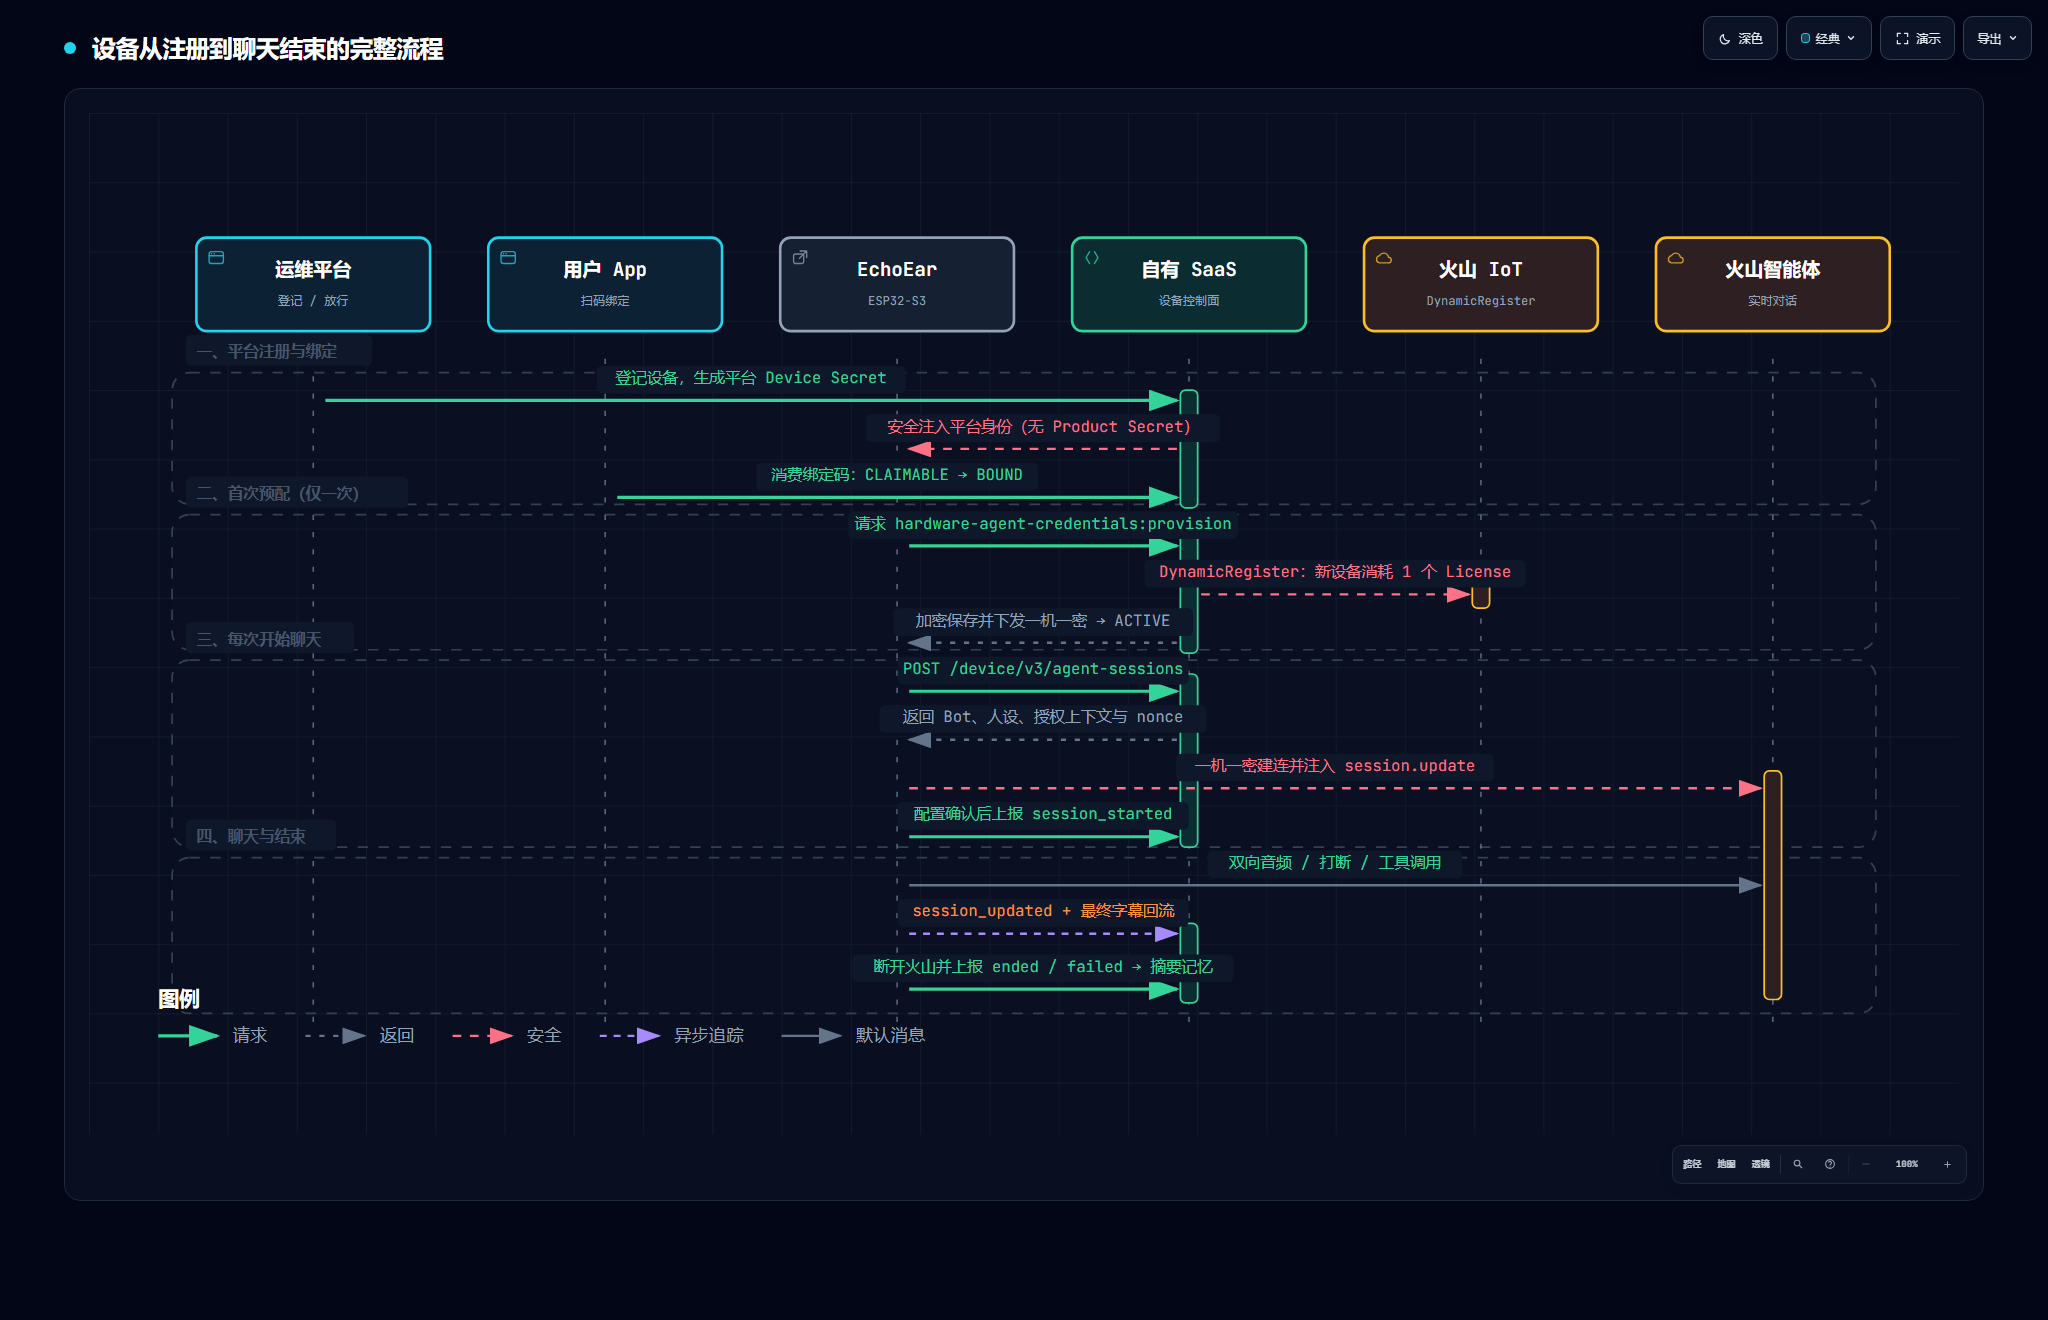Click the window icon on 用户 App
2048x1320 pixels.
(508, 258)
